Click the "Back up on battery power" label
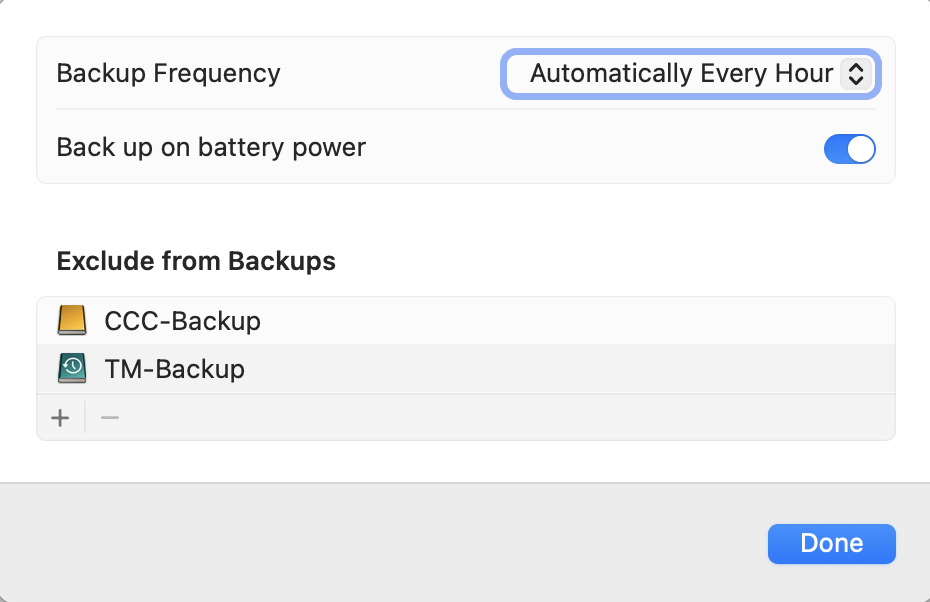 (211, 149)
